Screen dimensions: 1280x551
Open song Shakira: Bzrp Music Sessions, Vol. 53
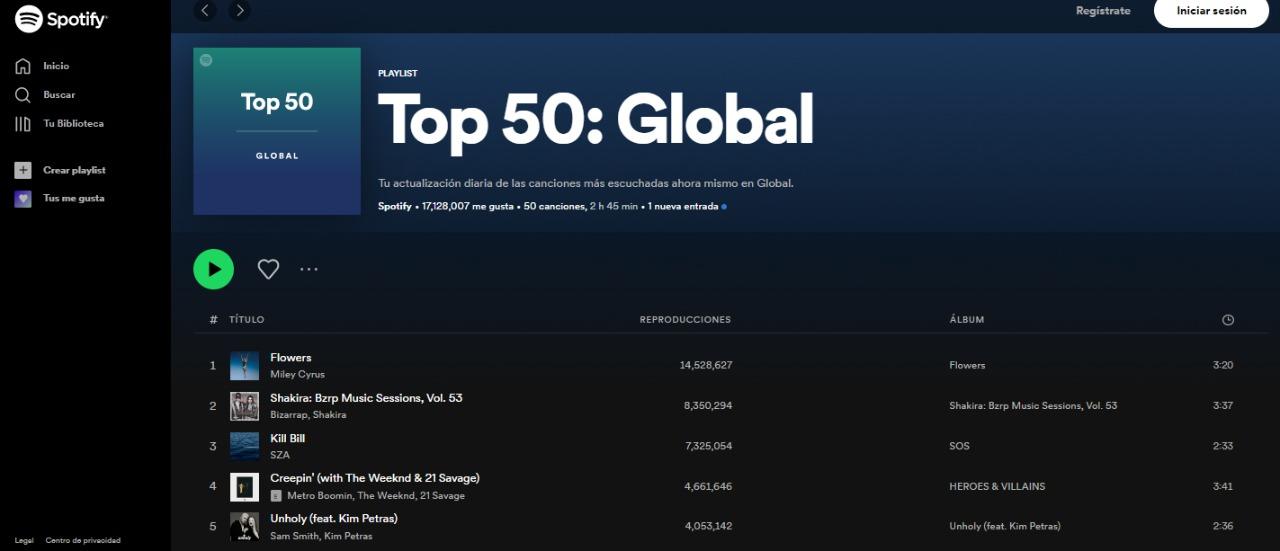[x=366, y=398]
